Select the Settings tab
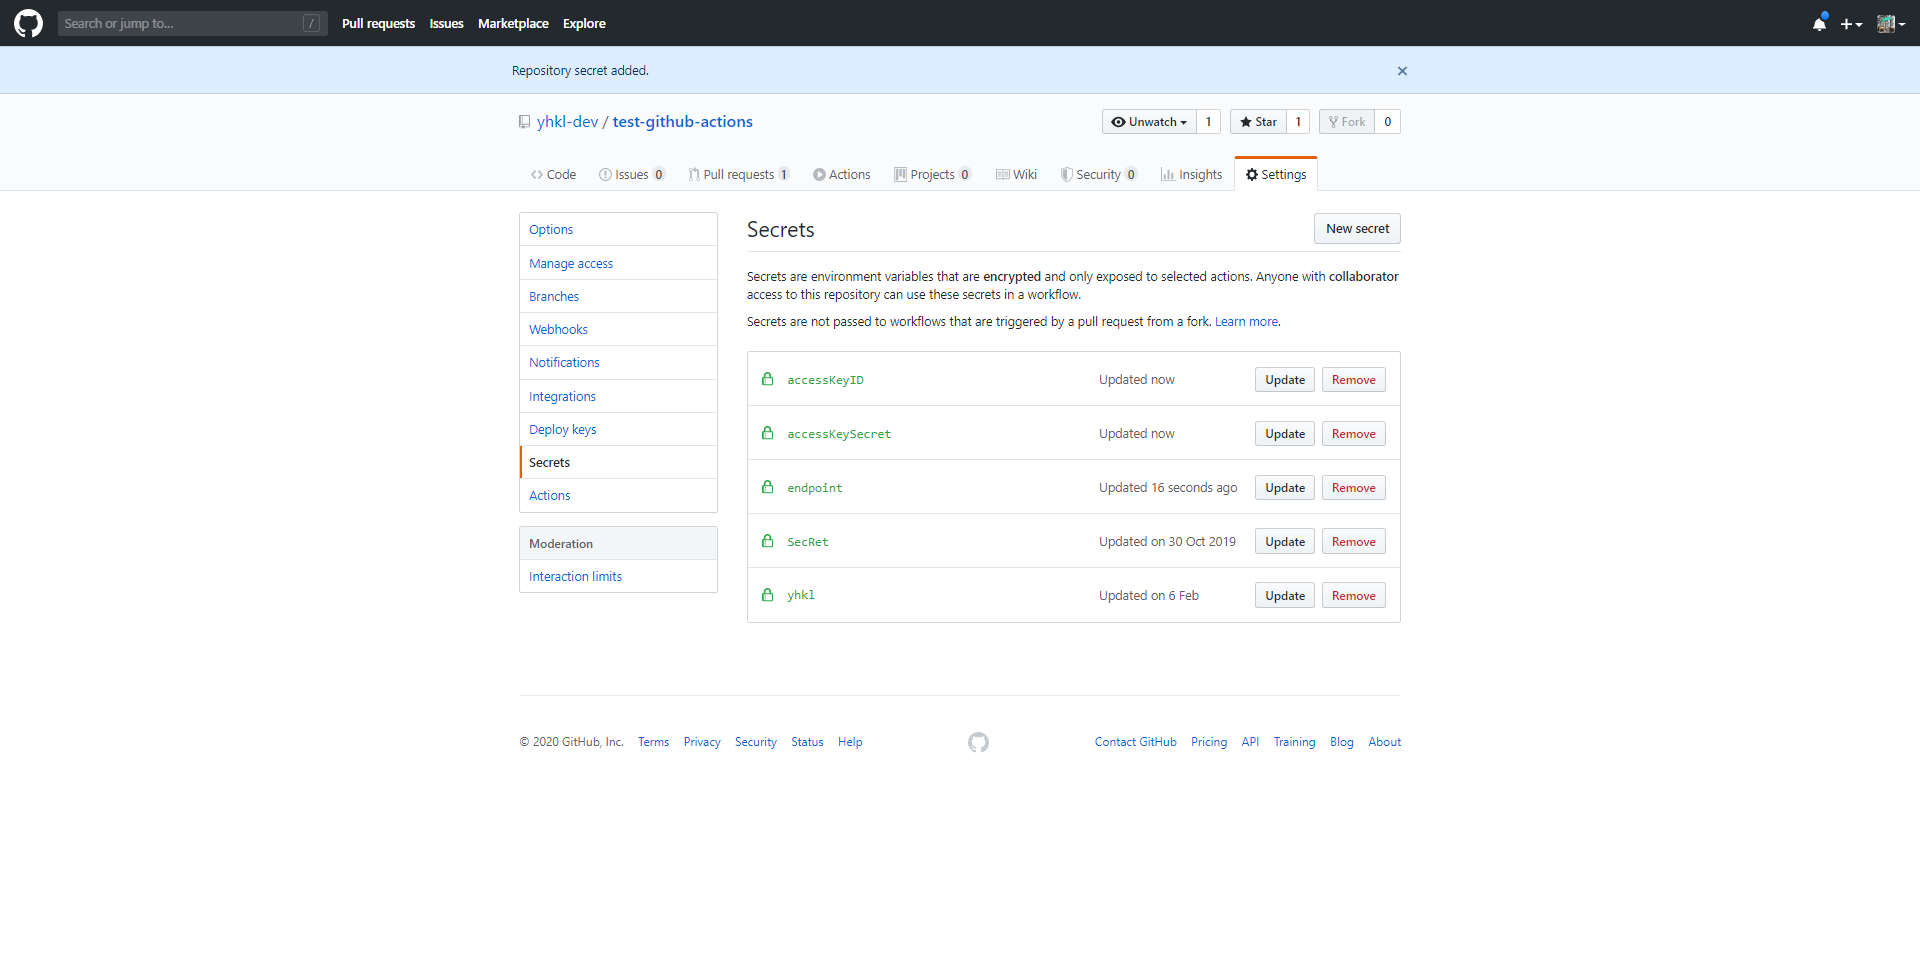Viewport: 1920px width, 969px height. point(1276,175)
